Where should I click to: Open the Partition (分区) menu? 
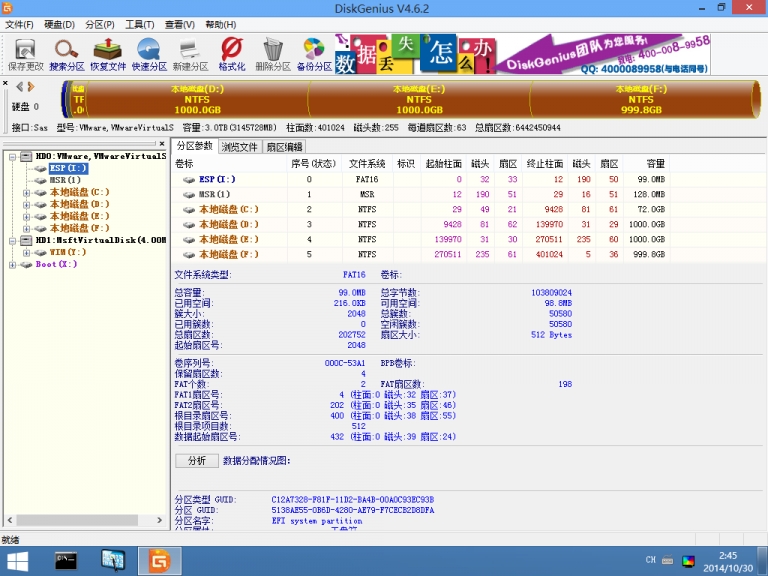click(x=99, y=24)
